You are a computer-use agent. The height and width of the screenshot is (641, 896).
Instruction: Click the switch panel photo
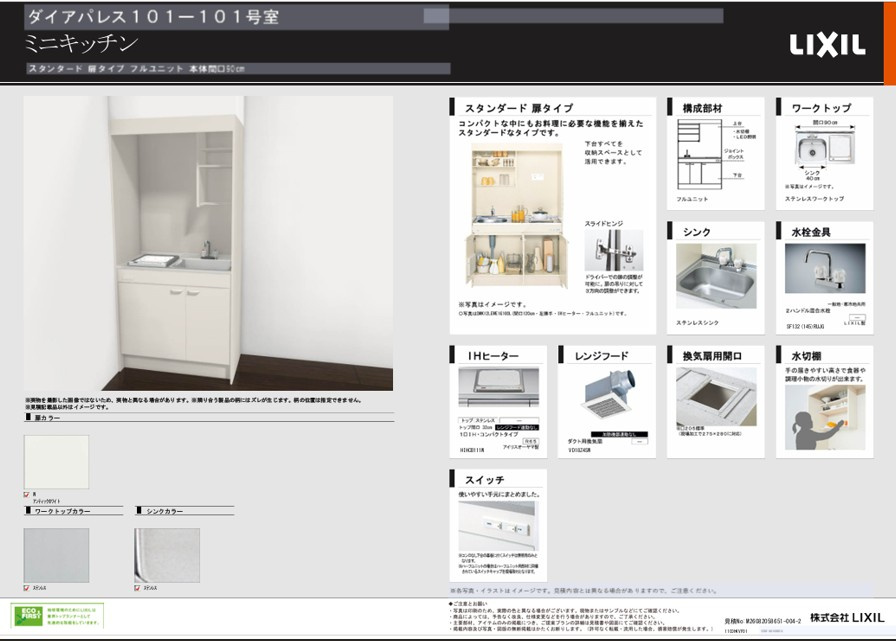pos(498,526)
